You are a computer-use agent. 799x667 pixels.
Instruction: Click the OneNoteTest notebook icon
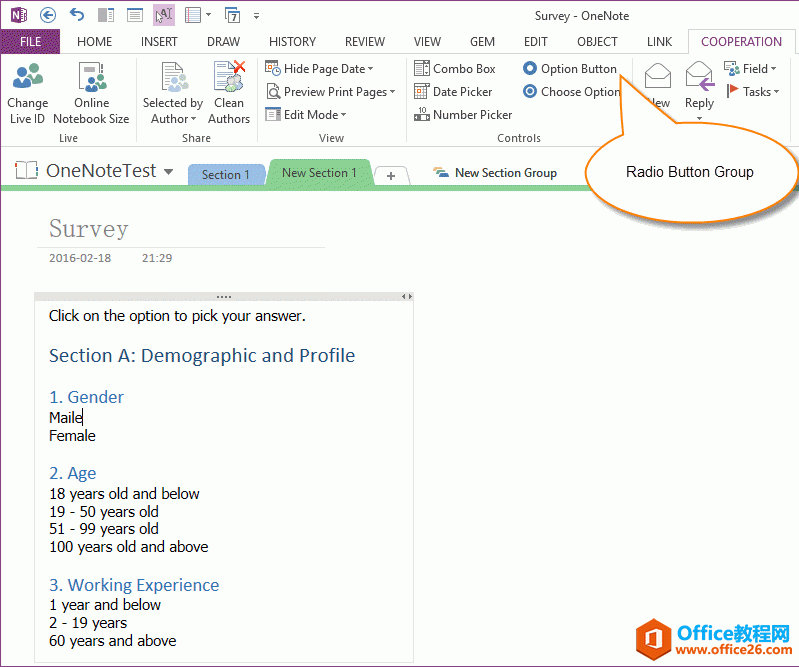26,170
